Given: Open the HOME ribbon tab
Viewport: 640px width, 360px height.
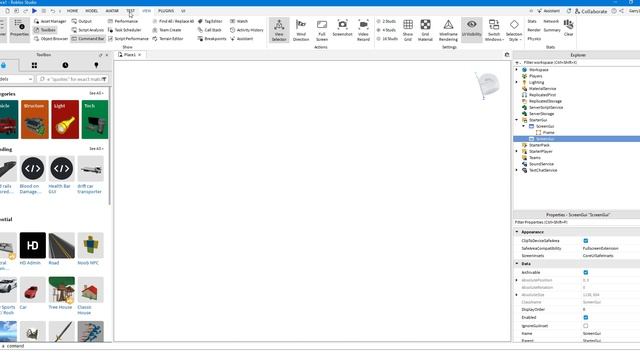Looking at the screenshot, I should (72, 11).
